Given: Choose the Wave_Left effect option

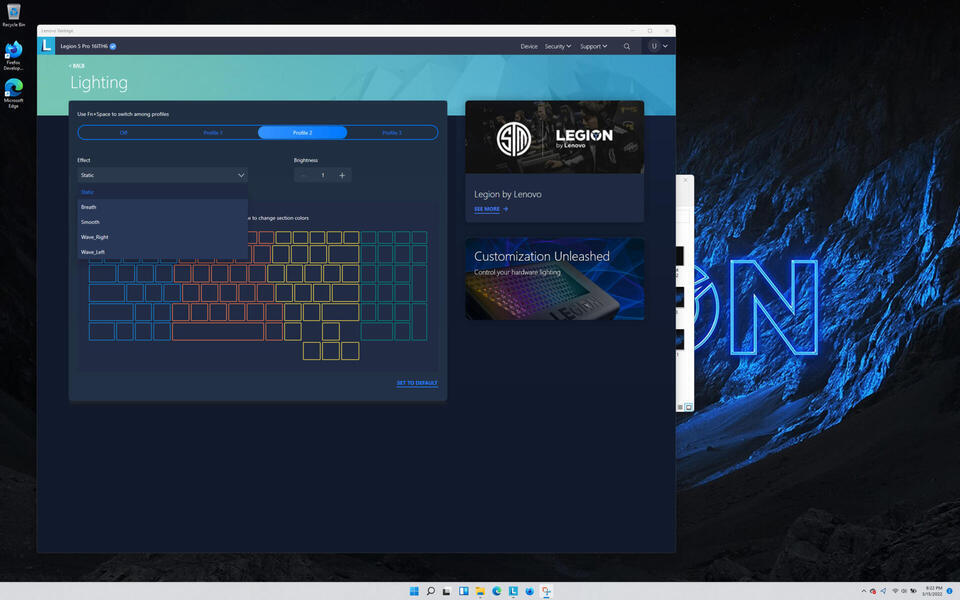Looking at the screenshot, I should pyautogui.click(x=162, y=252).
